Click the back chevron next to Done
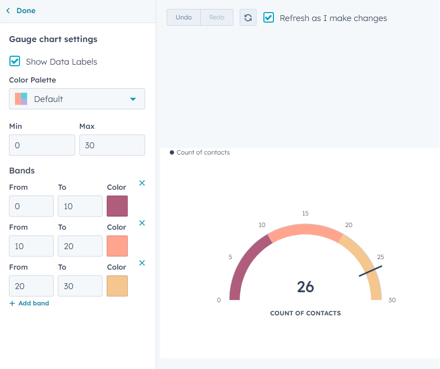Viewport: 440px width, 369px height. pos(8,11)
